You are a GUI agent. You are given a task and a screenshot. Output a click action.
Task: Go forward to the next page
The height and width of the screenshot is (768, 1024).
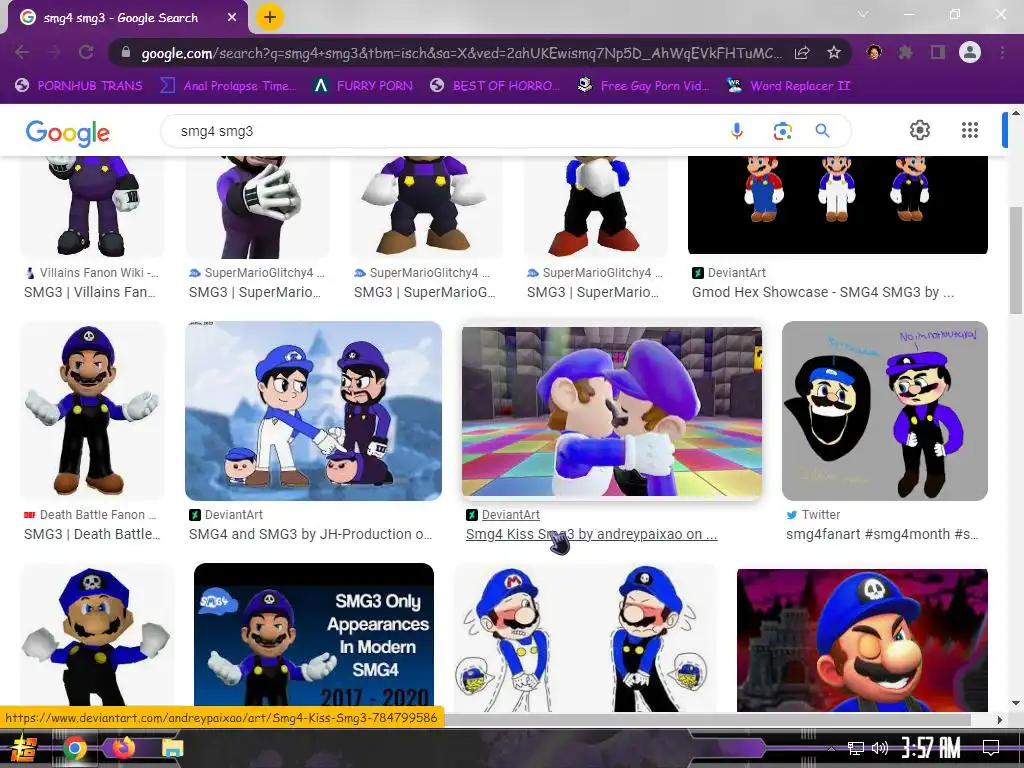(x=54, y=52)
